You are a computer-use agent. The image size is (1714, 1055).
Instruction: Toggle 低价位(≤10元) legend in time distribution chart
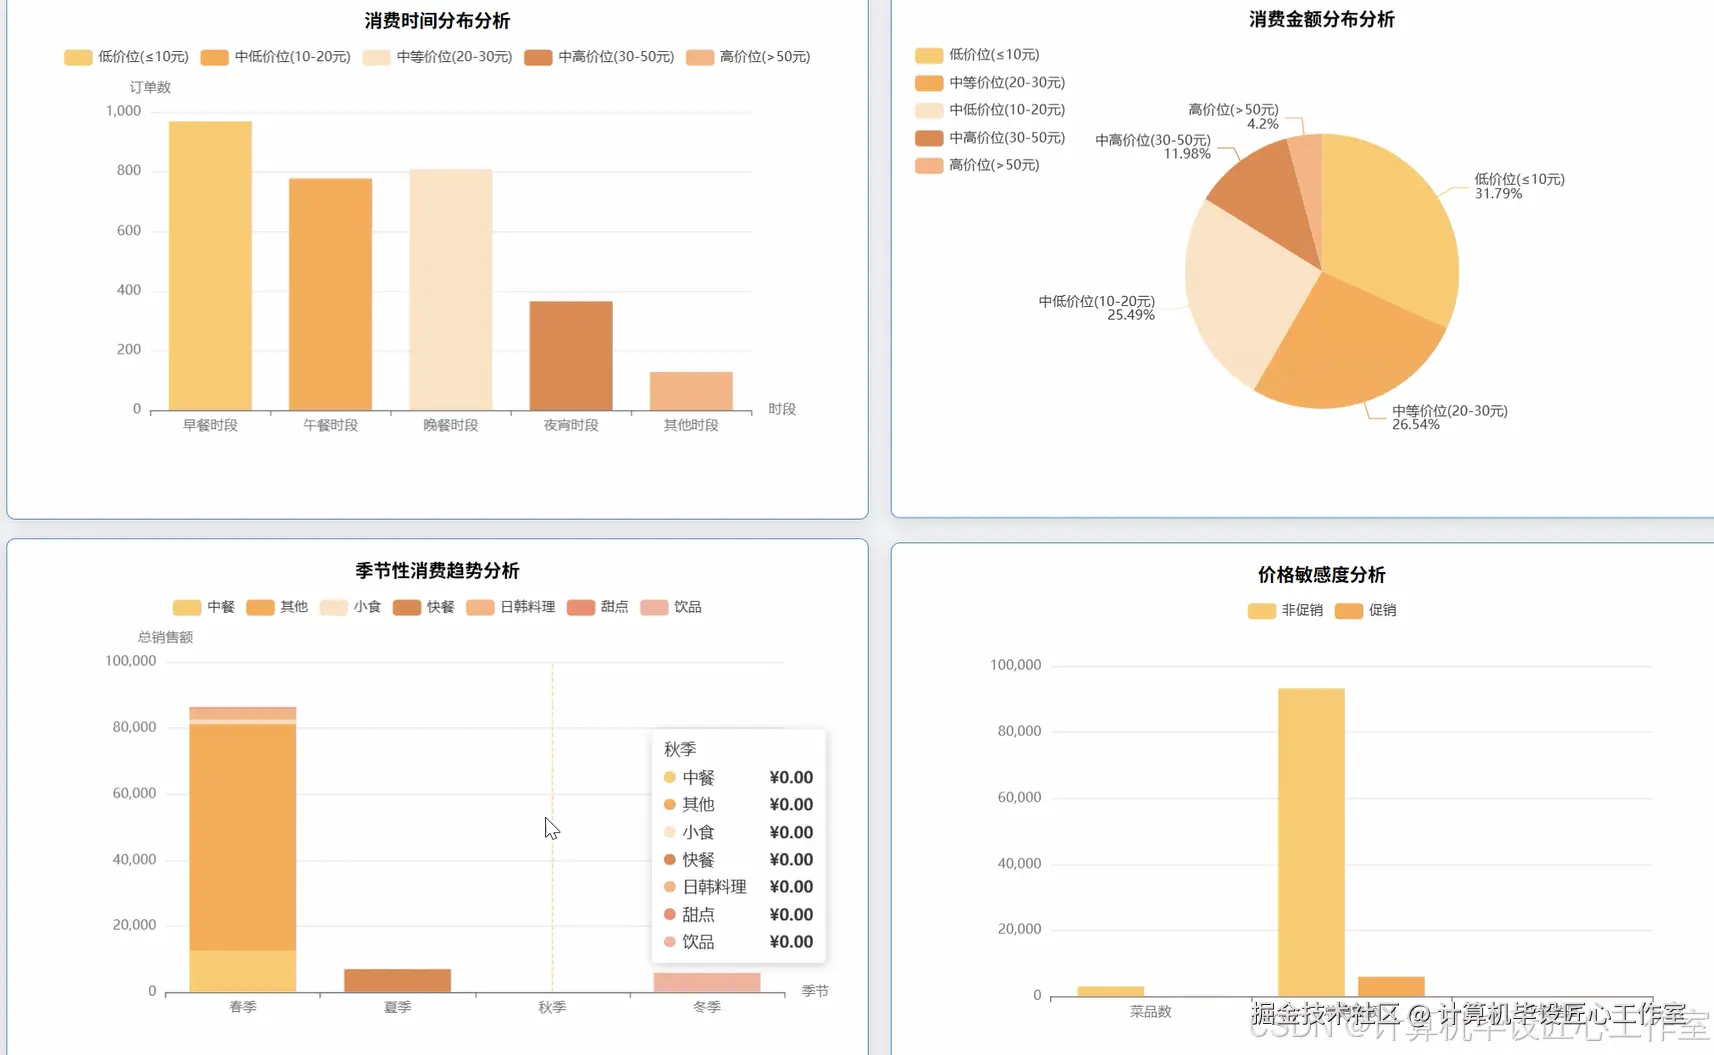[x=127, y=57]
